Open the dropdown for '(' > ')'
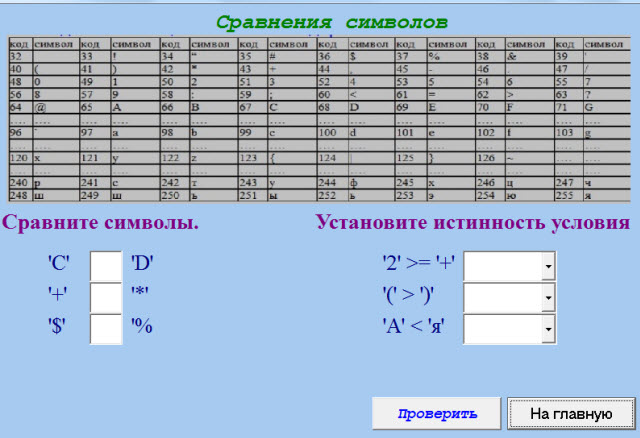 click(x=549, y=298)
